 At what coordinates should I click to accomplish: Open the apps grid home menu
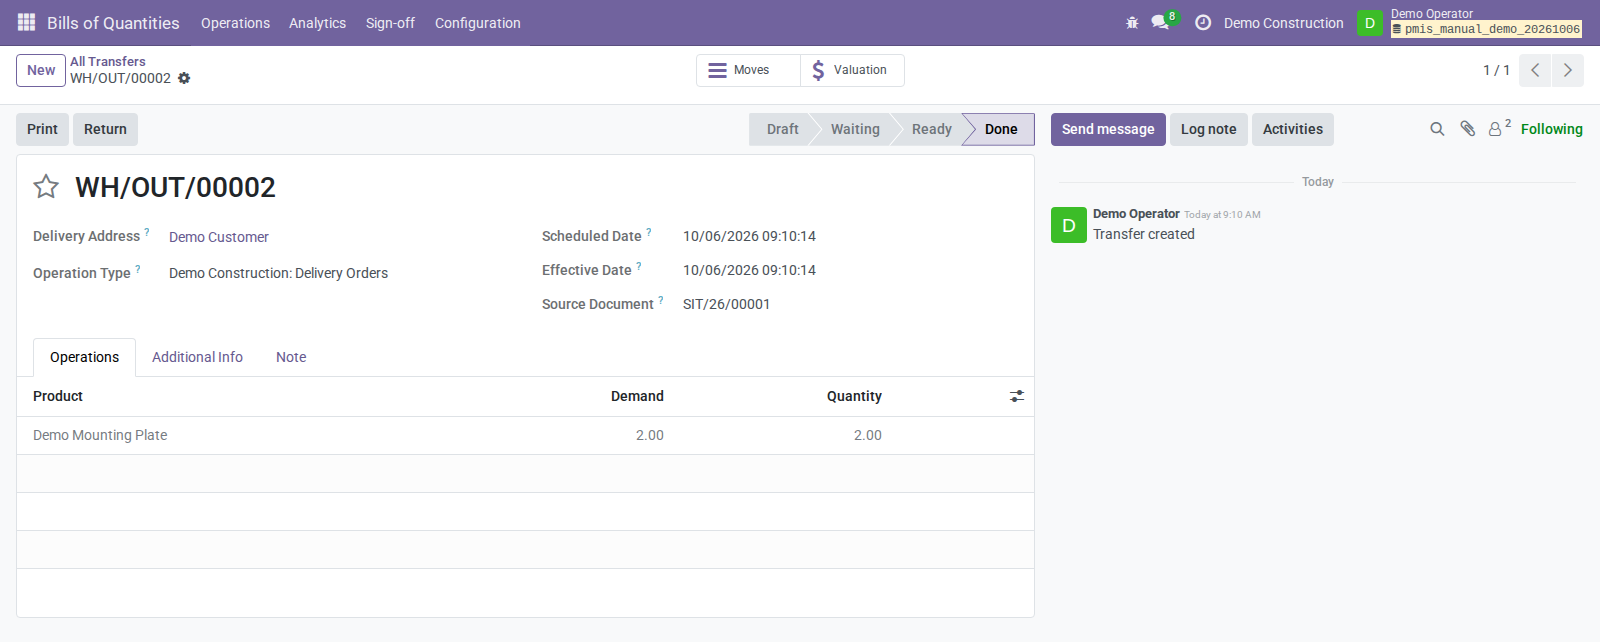[x=27, y=22]
